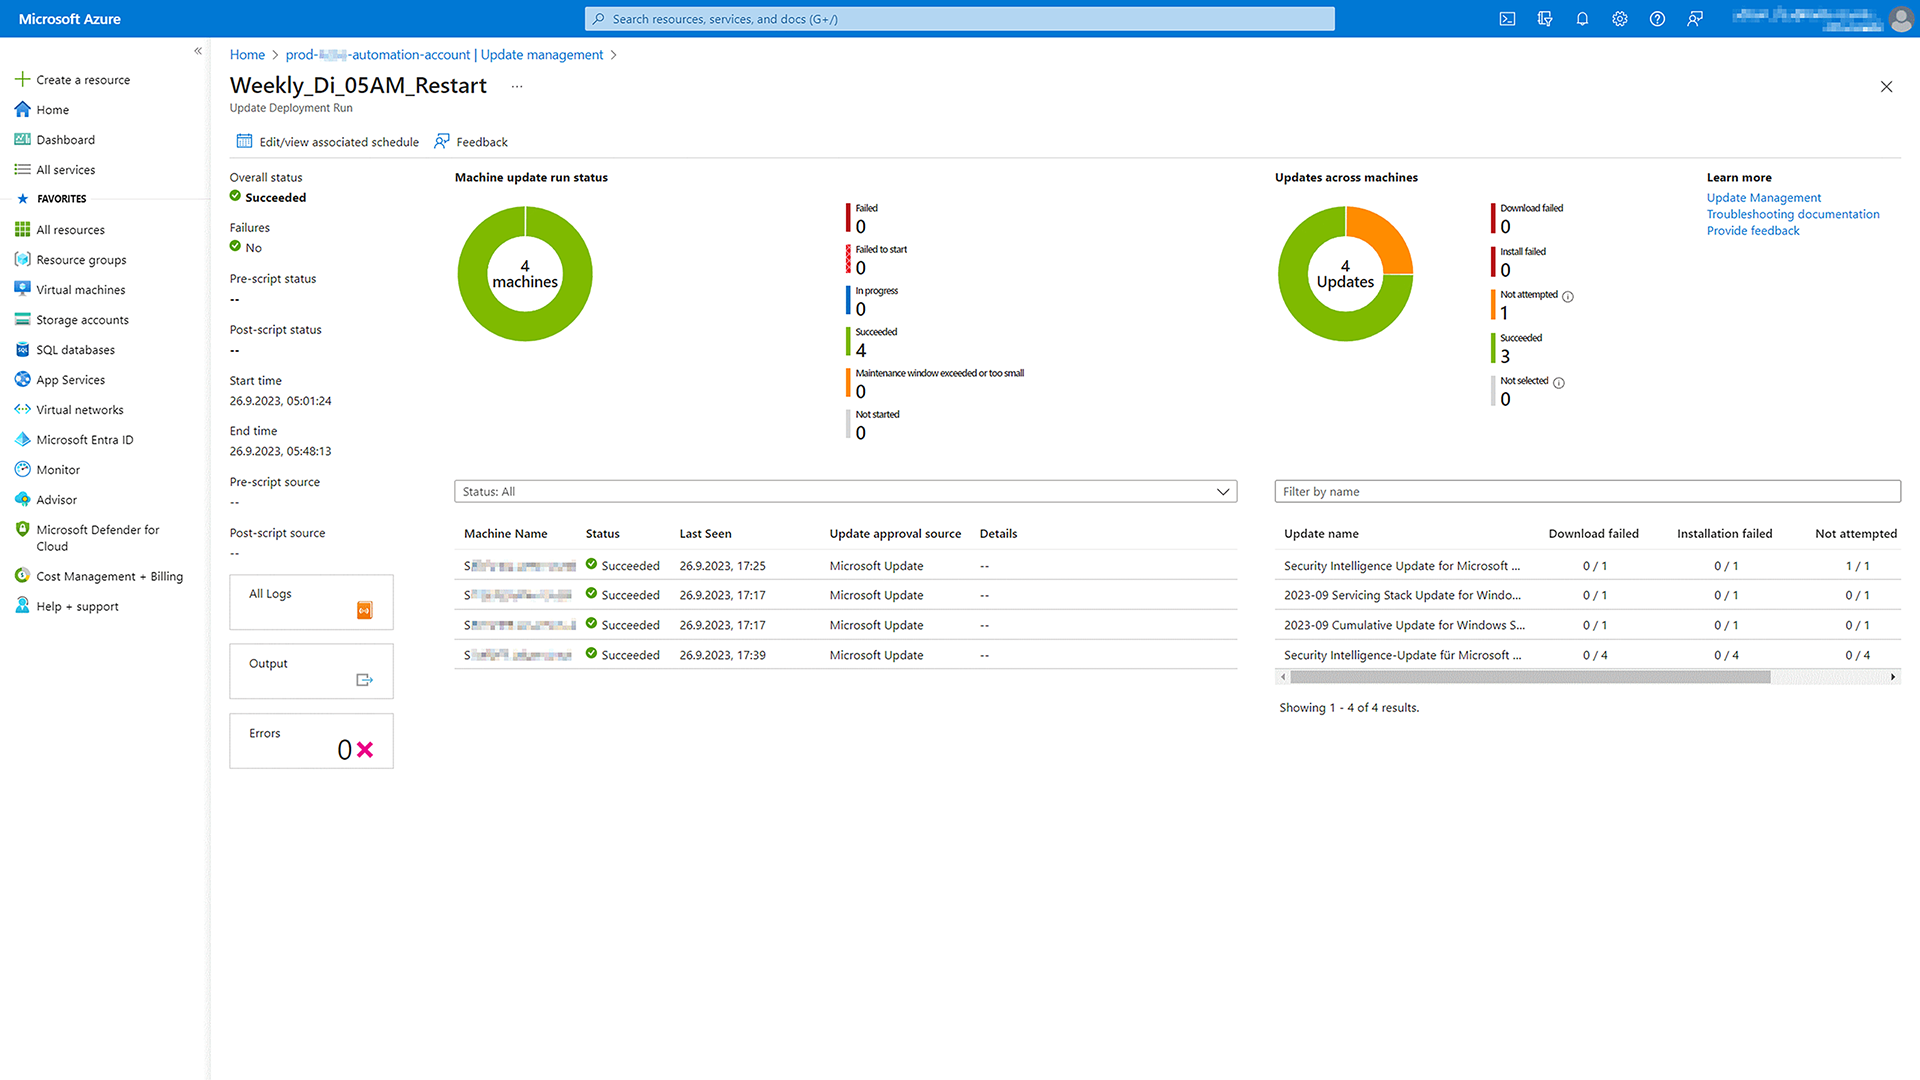Open the Troubleshooting documentation link
Image resolution: width=1920 pixels, height=1080 pixels.
coord(1792,214)
